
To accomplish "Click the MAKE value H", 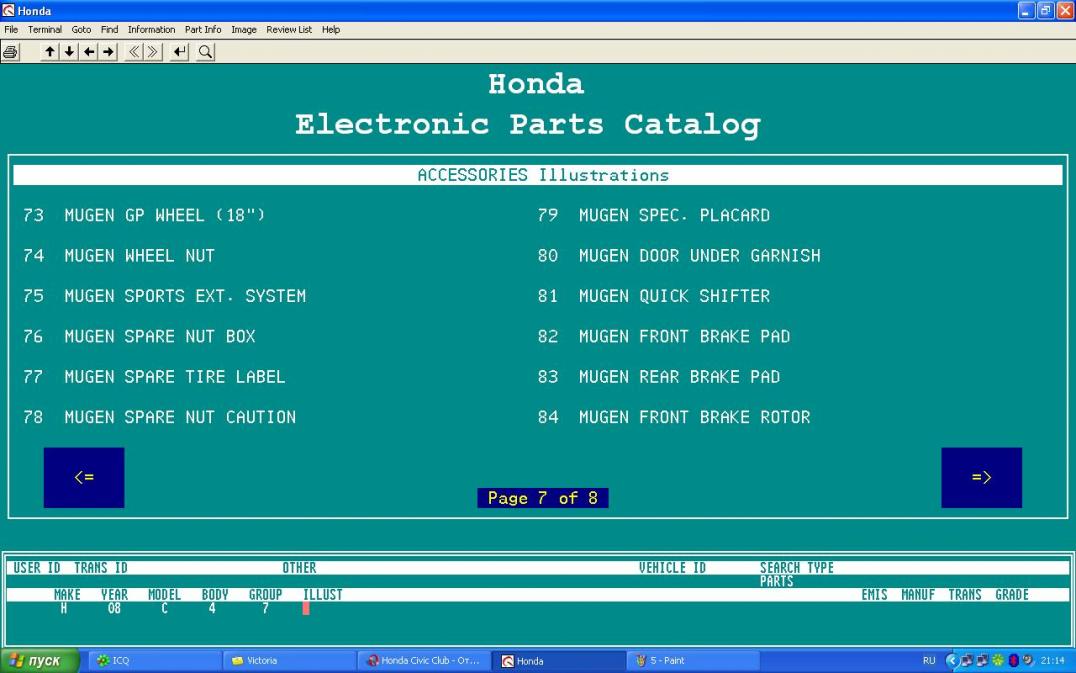I will [x=64, y=609].
